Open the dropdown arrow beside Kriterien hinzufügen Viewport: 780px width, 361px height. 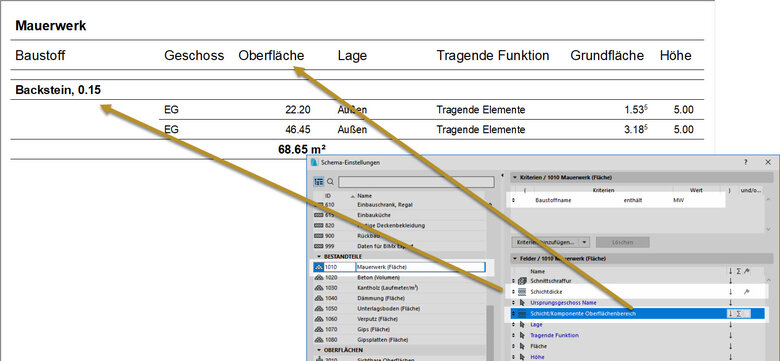point(585,242)
